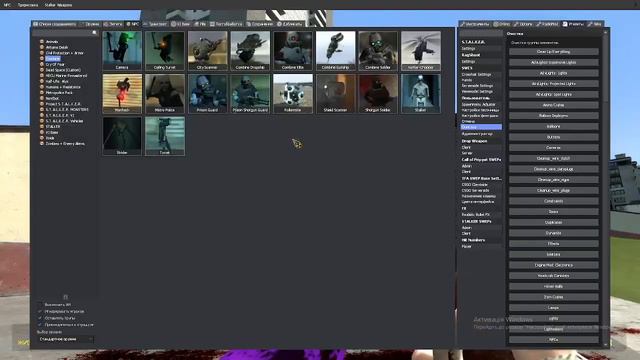Click the 'Emitters' cleanup button
This screenshot has height=360, width=640.
[553, 254]
